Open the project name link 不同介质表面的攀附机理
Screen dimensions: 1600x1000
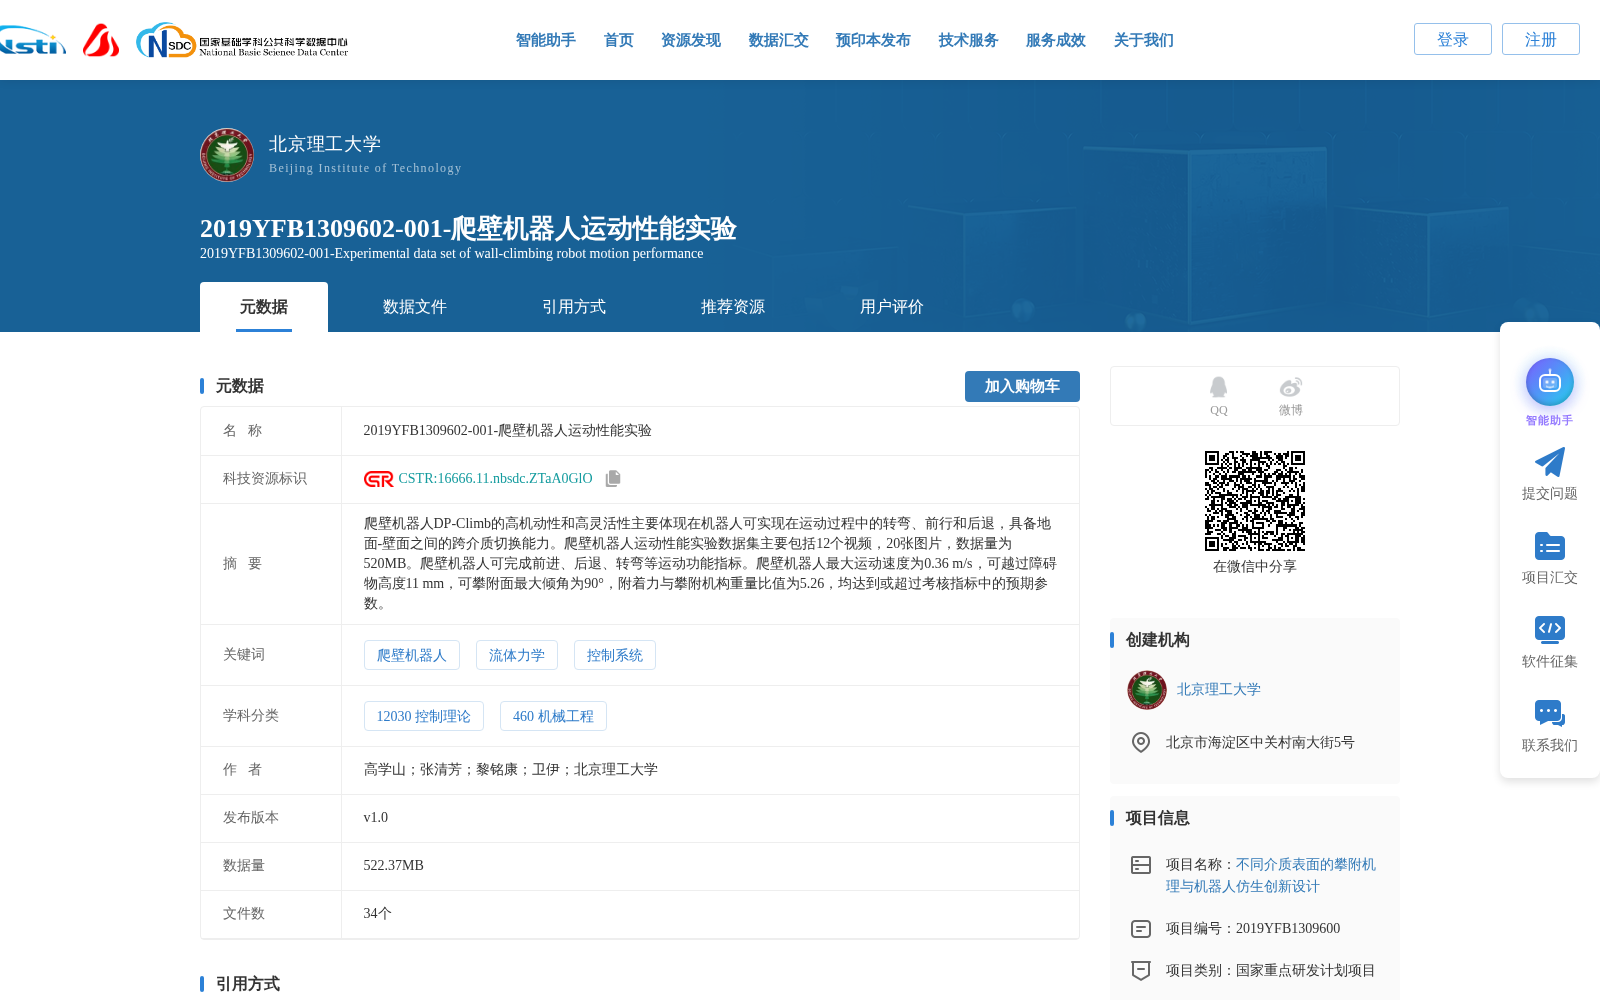(1271, 876)
